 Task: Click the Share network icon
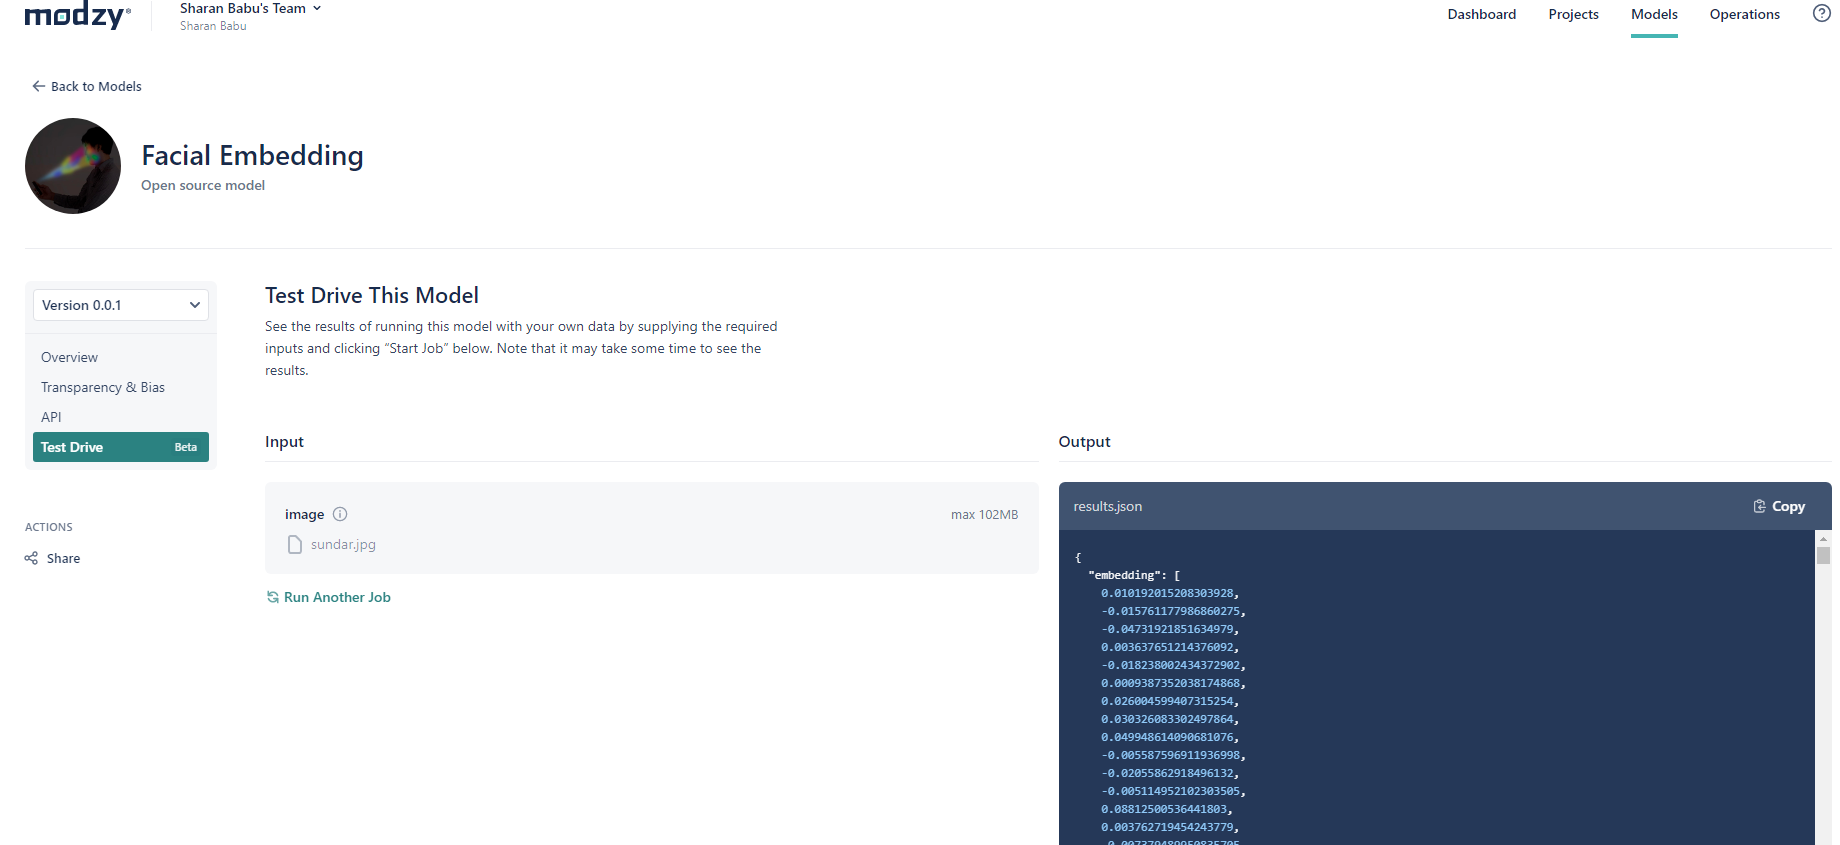tap(31, 558)
